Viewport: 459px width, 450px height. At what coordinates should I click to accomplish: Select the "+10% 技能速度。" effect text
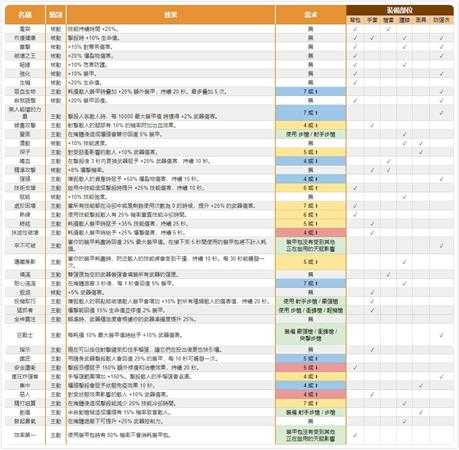click(87, 143)
